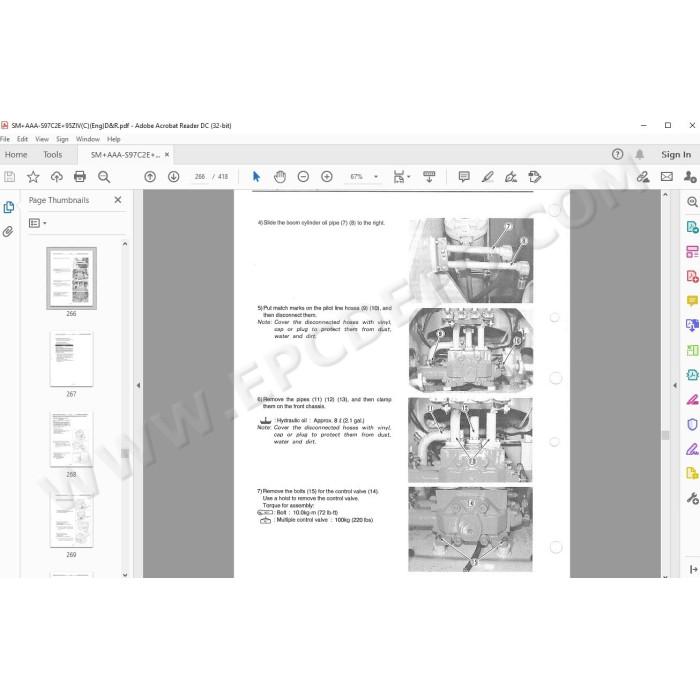
Task: Open the Sign document pen tool
Action: 511,177
